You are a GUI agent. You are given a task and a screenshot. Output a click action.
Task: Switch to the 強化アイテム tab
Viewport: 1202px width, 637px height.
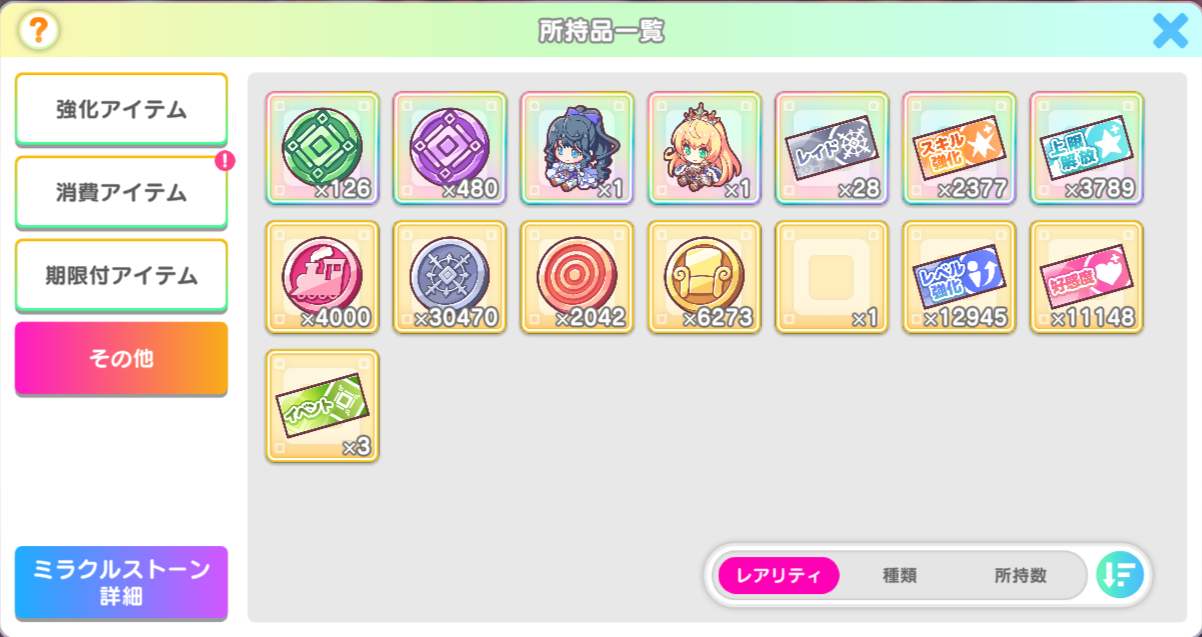click(121, 109)
